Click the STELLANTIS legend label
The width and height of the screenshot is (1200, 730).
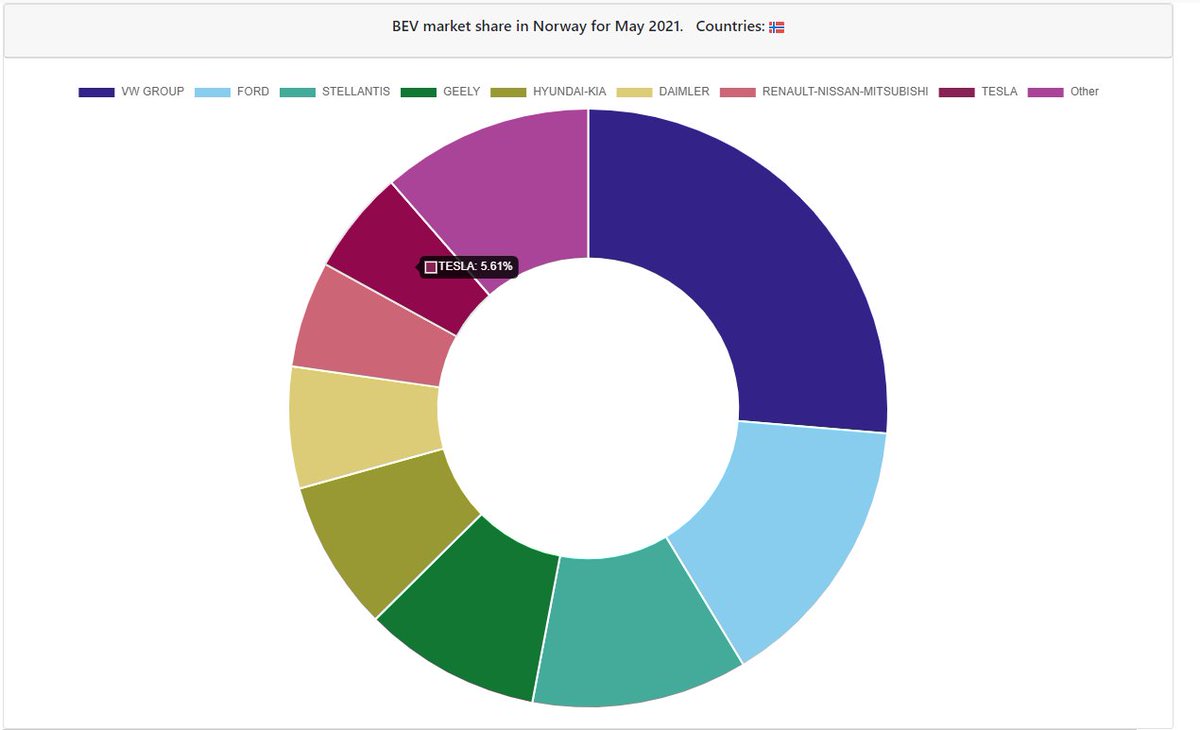tap(356, 92)
